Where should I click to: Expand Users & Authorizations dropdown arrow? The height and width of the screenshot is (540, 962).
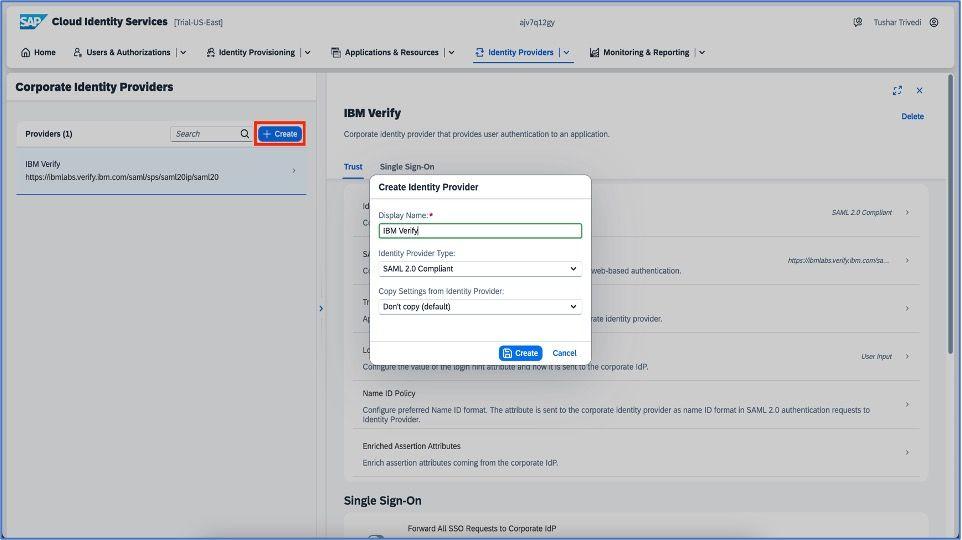click(x=183, y=53)
